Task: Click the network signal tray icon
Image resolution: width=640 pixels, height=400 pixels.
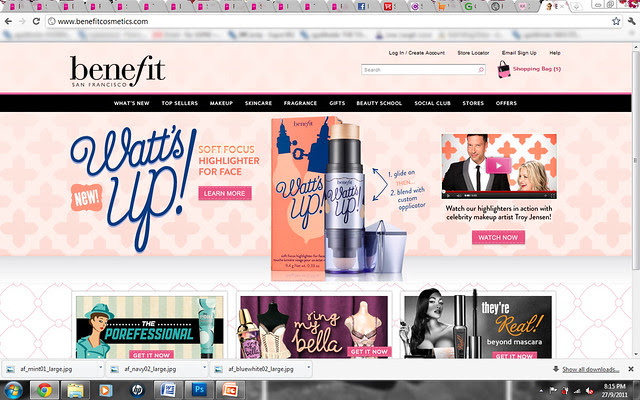Action: (x=577, y=391)
